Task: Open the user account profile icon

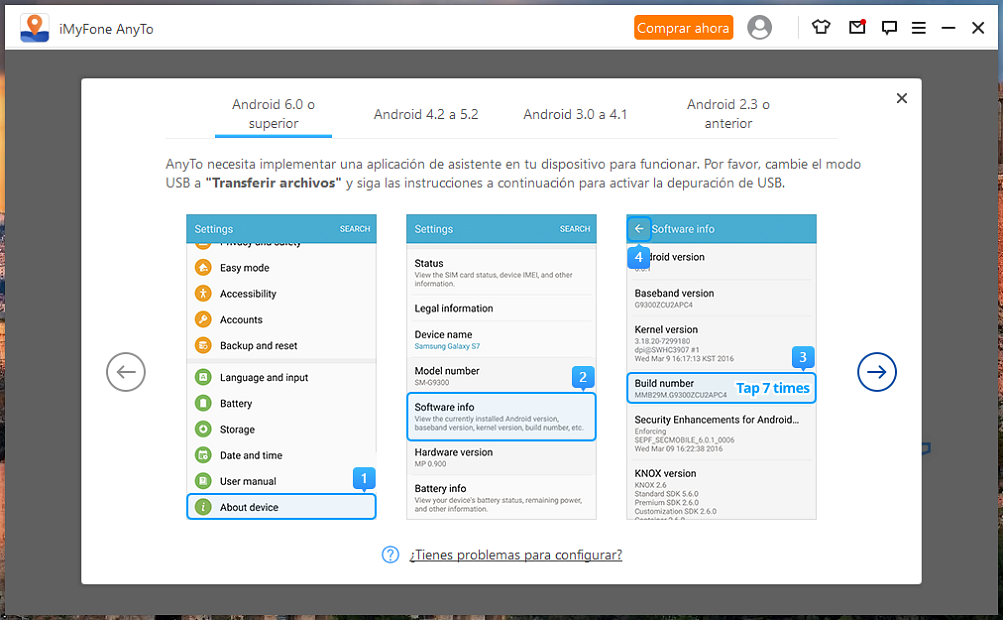Action: click(x=759, y=28)
